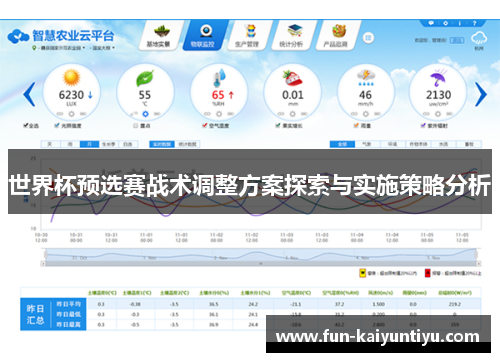Screen dimensions: 500x362
Task: Open the 基地实景 module
Action: pyautogui.click(x=160, y=36)
